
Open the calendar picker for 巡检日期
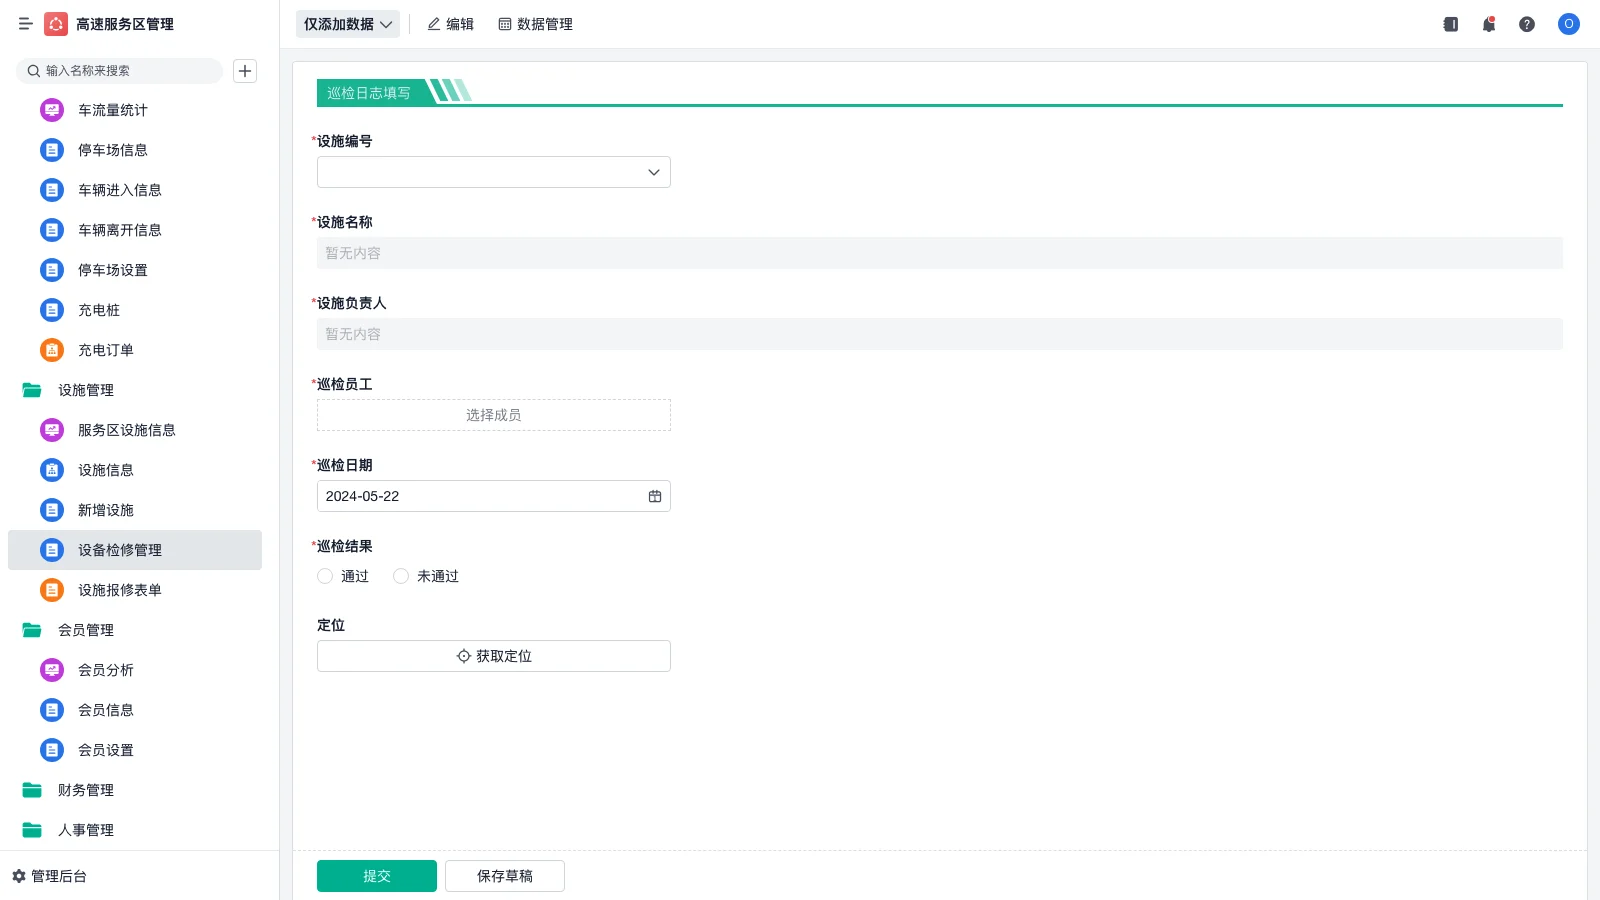(655, 496)
